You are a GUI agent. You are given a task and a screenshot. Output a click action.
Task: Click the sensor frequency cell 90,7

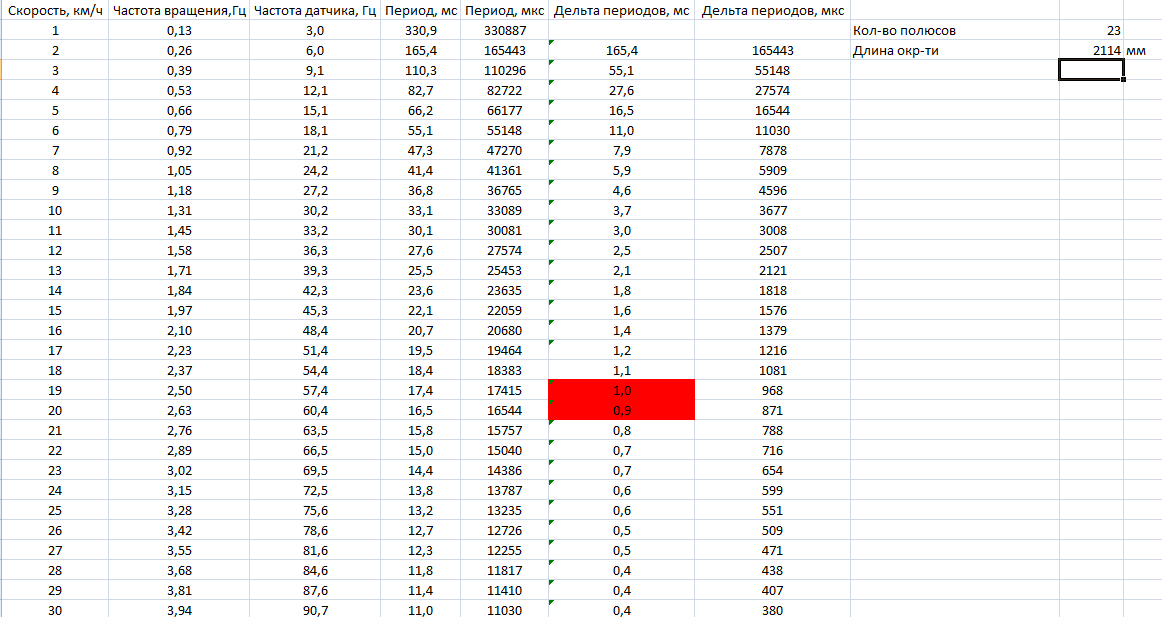click(x=315, y=610)
